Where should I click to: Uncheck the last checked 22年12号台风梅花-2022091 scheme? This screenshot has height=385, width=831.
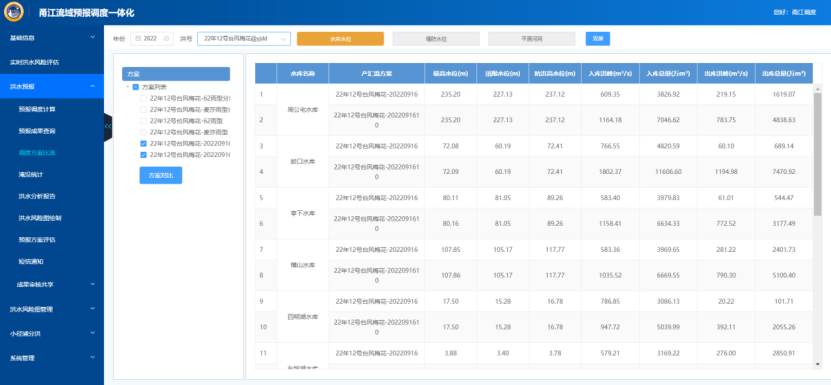(x=143, y=155)
